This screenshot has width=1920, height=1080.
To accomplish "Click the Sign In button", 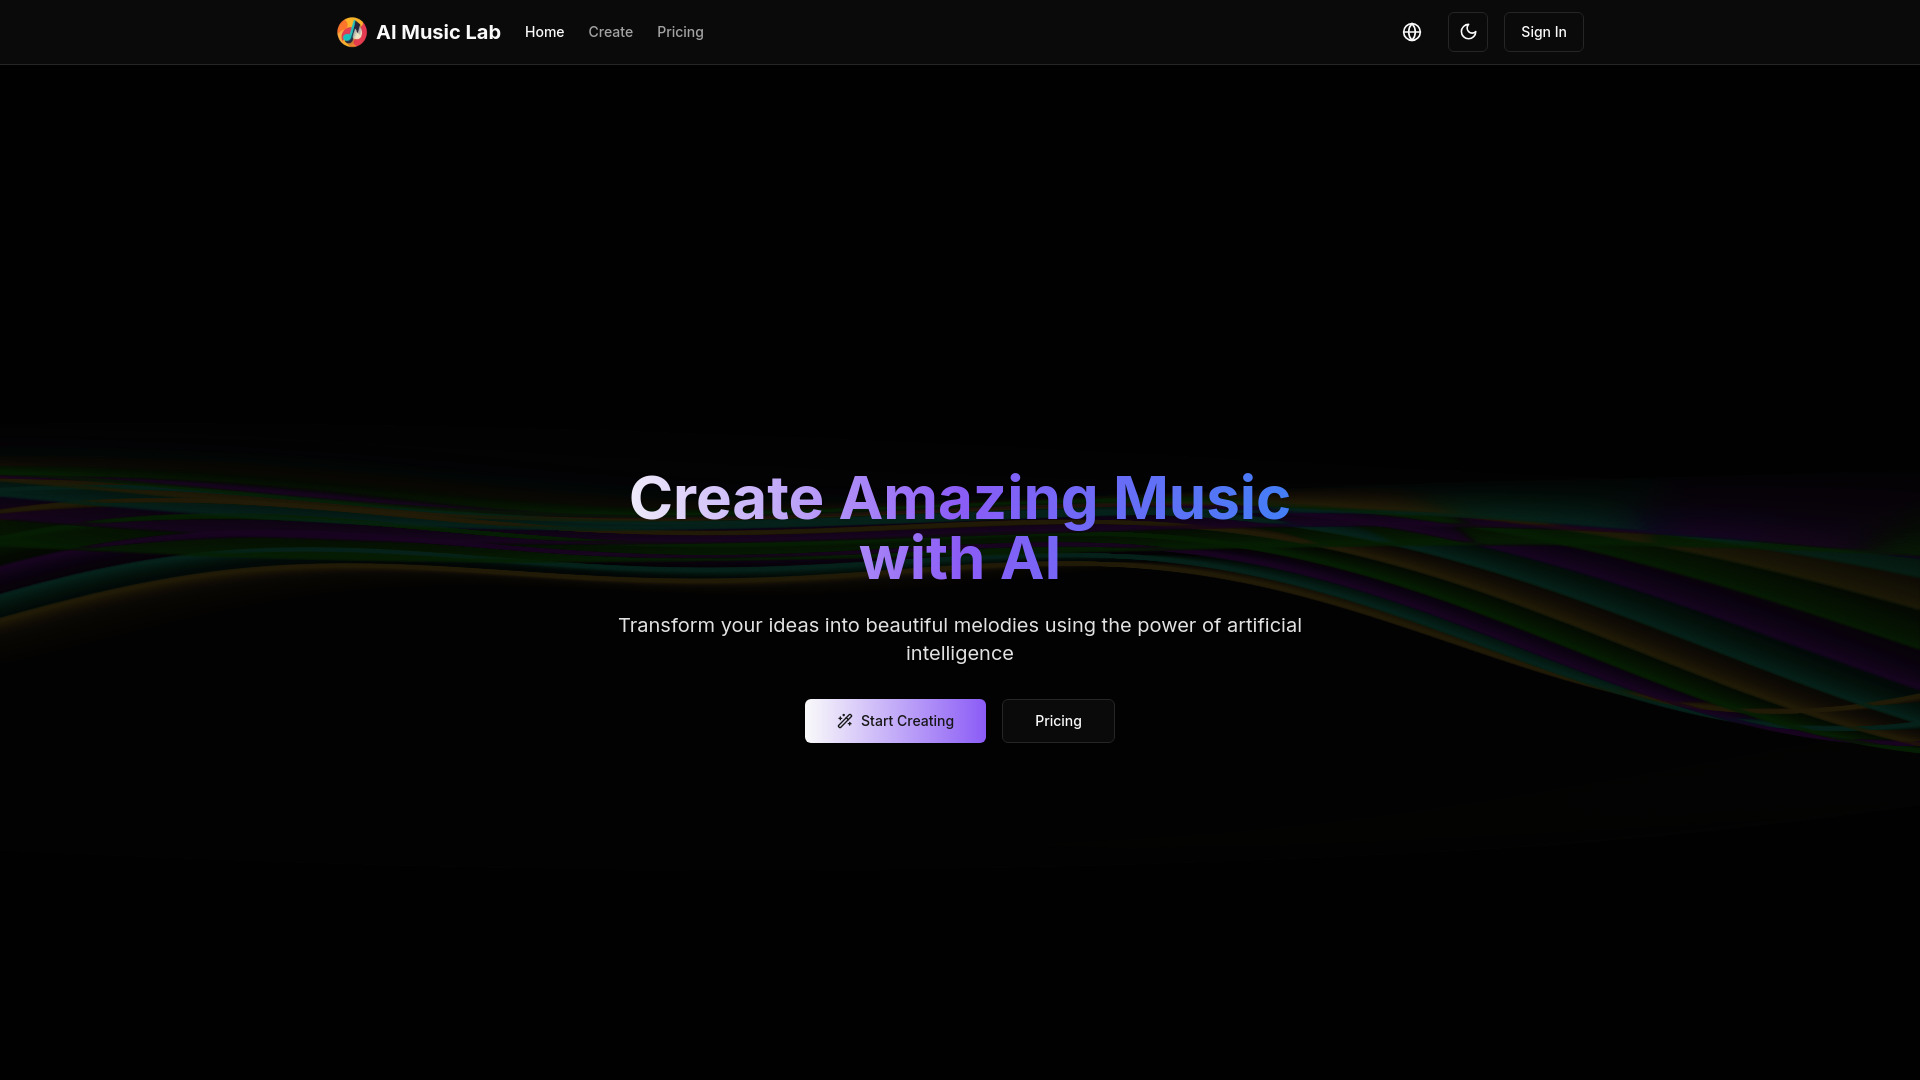I will click(x=1543, y=32).
